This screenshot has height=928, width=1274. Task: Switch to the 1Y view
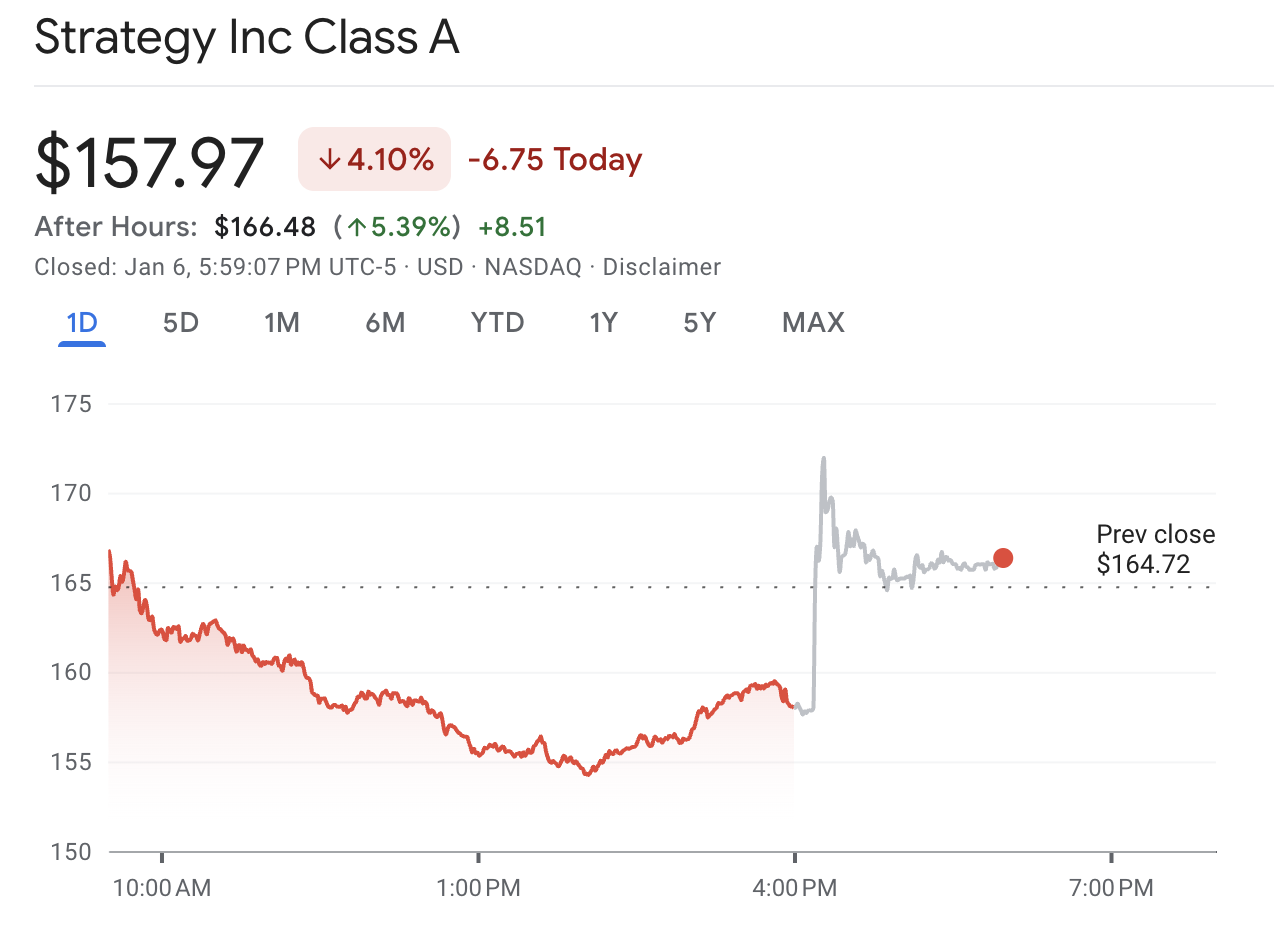point(603,322)
